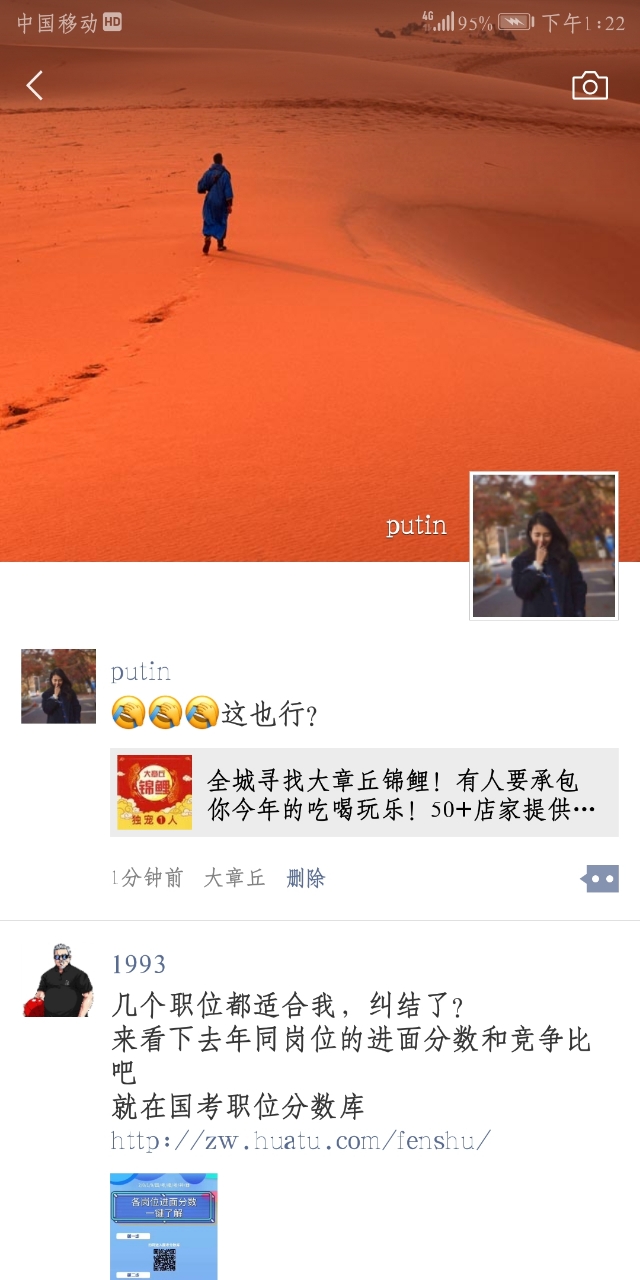Open the shared article about 大章丘锦鲤
Image resolution: width=640 pixels, height=1280 pixels.
tap(364, 792)
